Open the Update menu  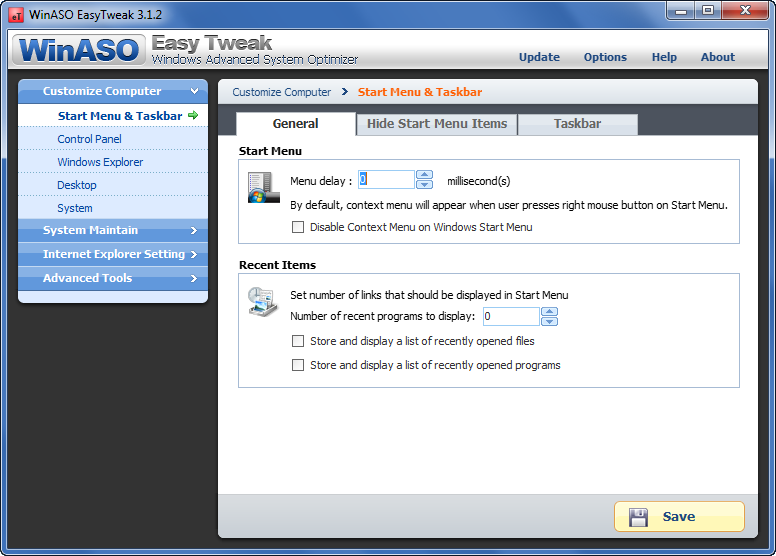[x=539, y=57]
